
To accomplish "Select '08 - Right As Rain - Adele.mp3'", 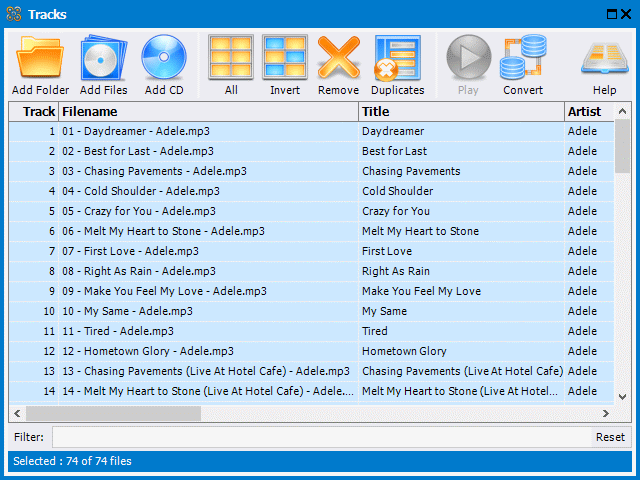I will click(x=139, y=271).
